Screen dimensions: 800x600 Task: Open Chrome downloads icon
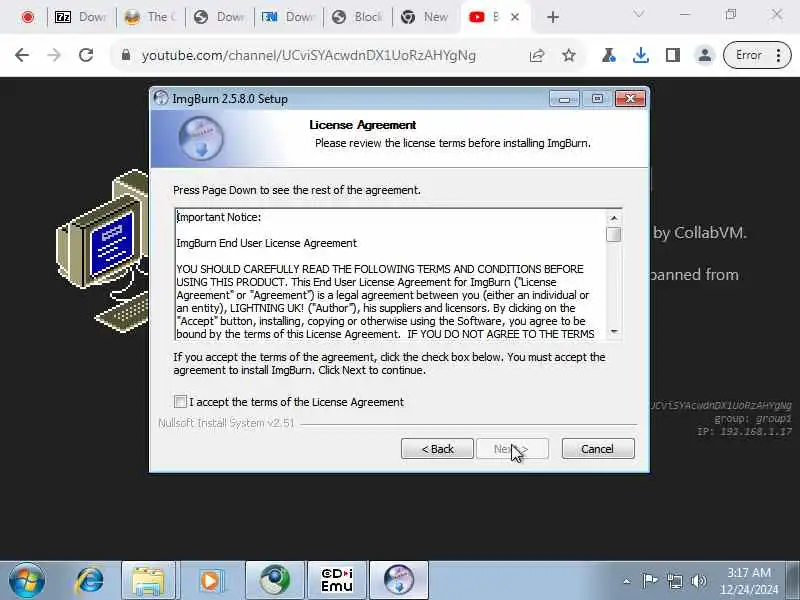coord(640,55)
